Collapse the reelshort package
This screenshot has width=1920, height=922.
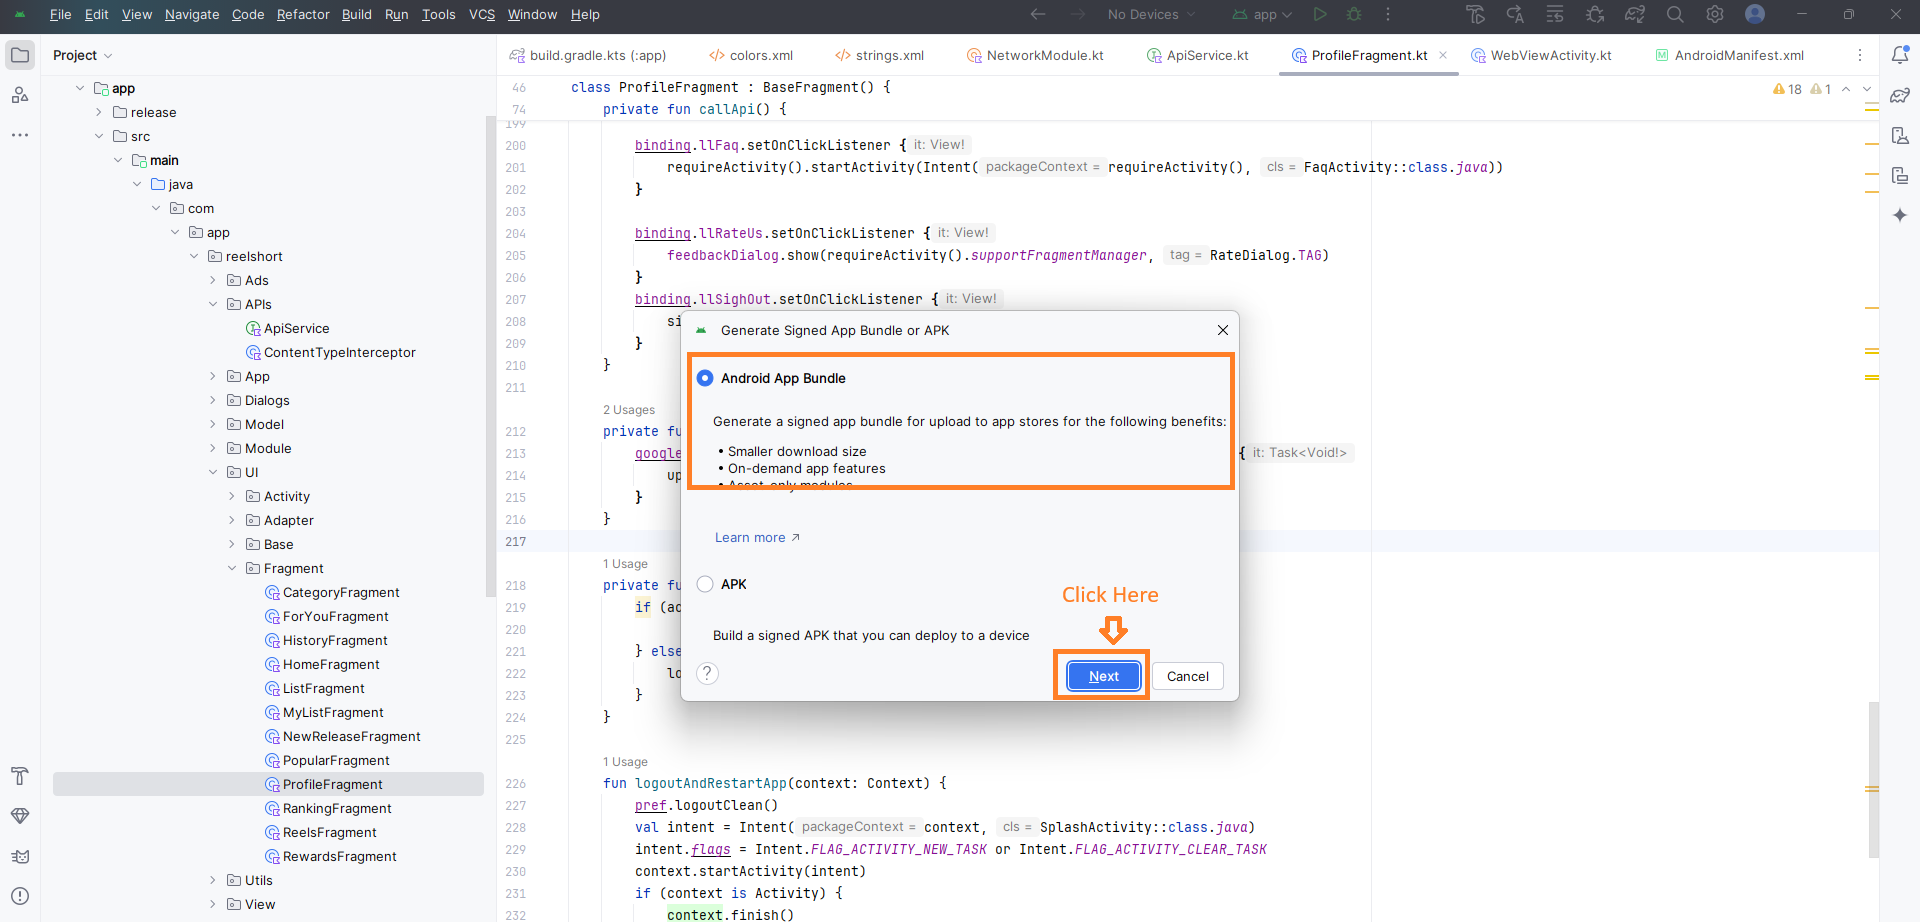click(194, 256)
